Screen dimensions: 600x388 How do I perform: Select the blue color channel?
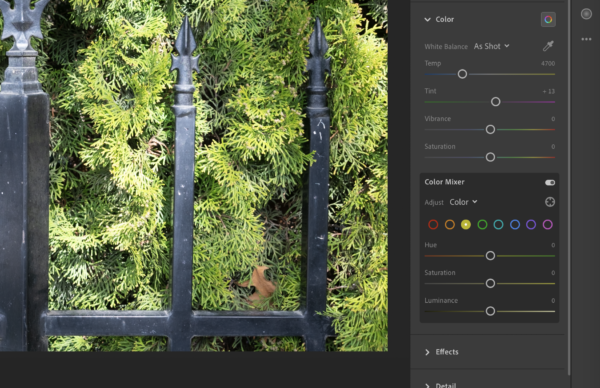point(515,225)
